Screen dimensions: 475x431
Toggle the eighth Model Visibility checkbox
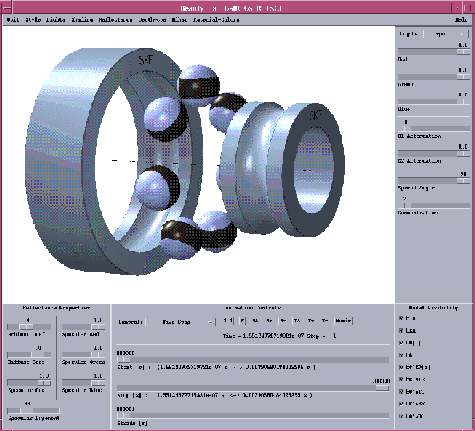click(x=401, y=404)
